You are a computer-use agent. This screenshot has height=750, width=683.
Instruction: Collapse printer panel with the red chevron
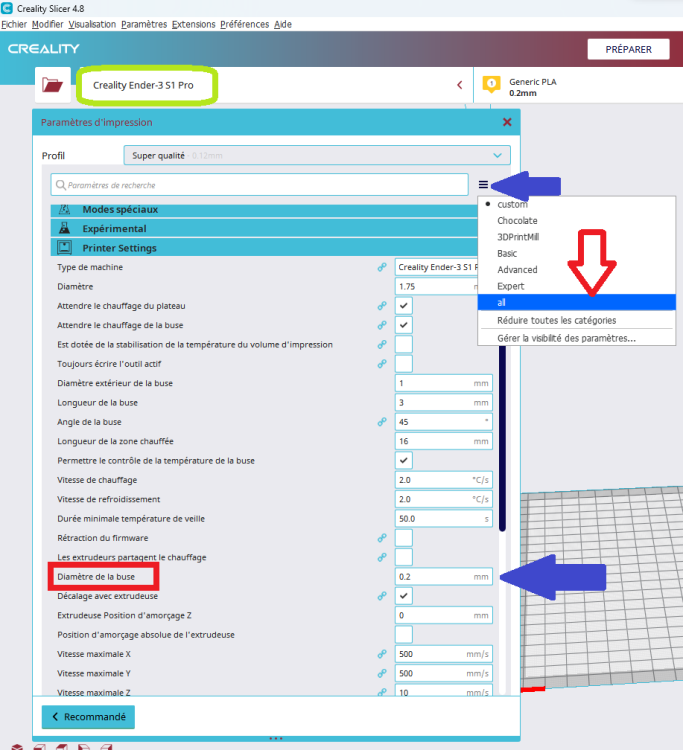[460, 85]
